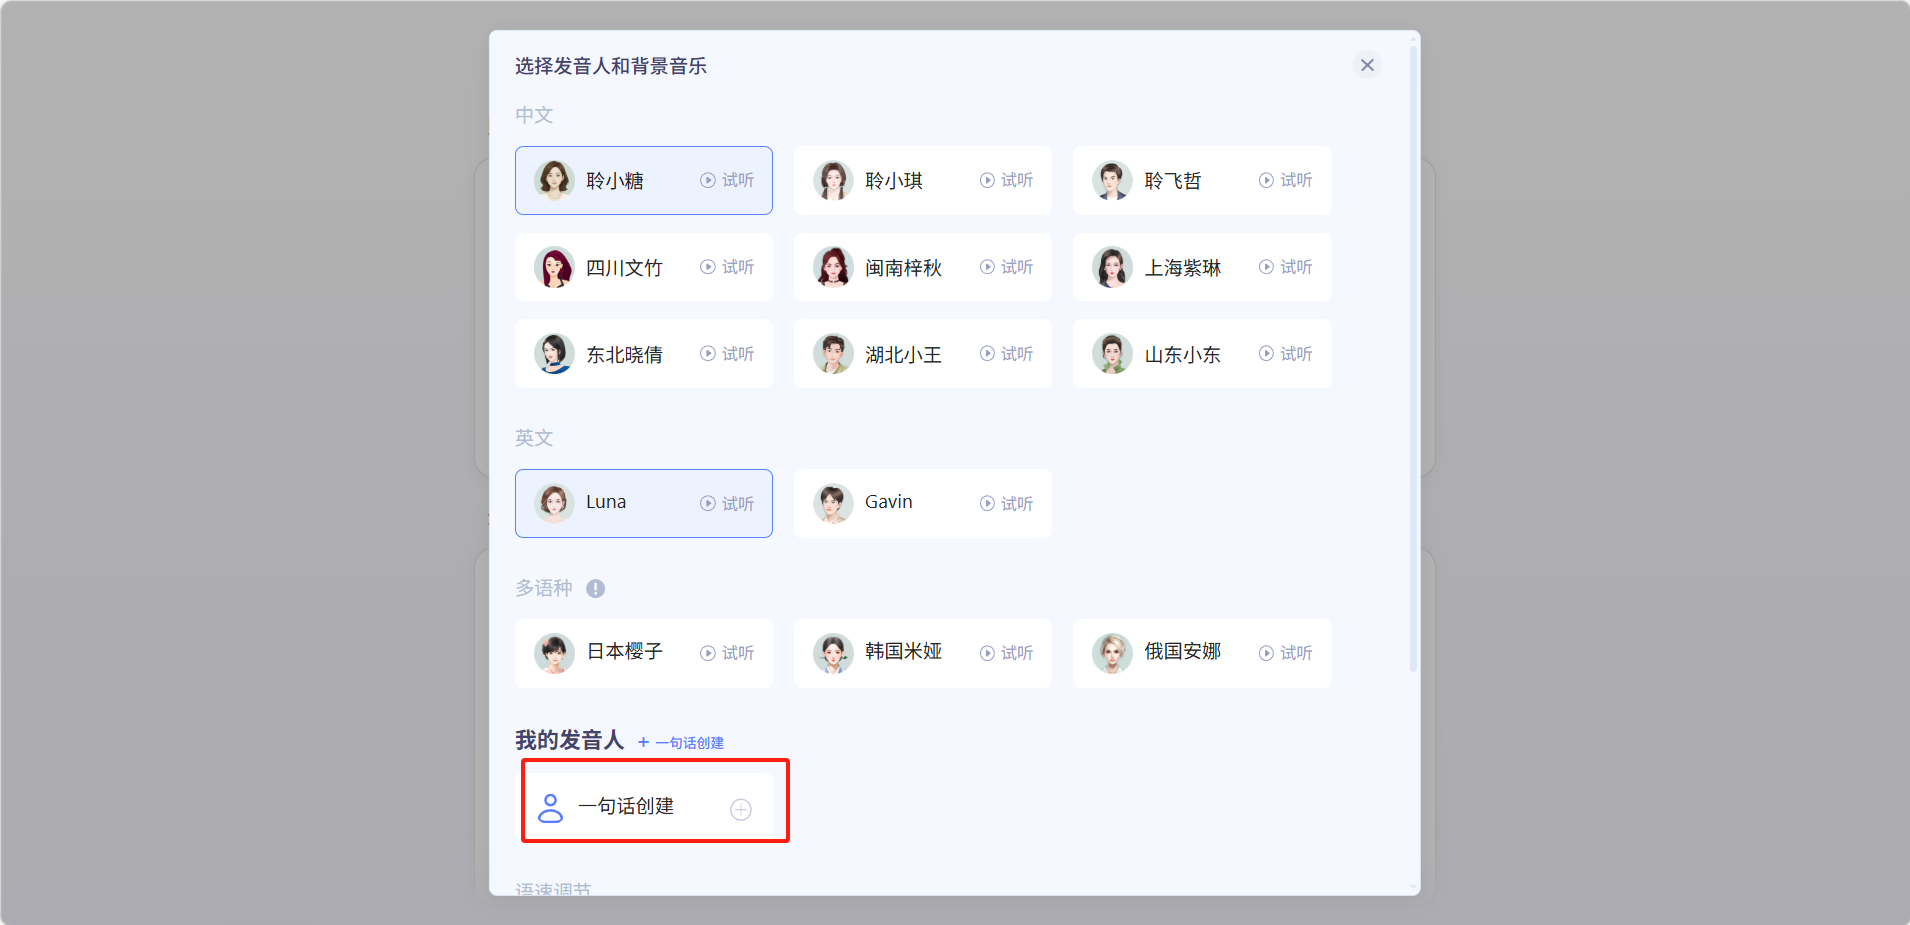The height and width of the screenshot is (925, 1910).
Task: Play Luna voice sample
Action: tap(727, 504)
